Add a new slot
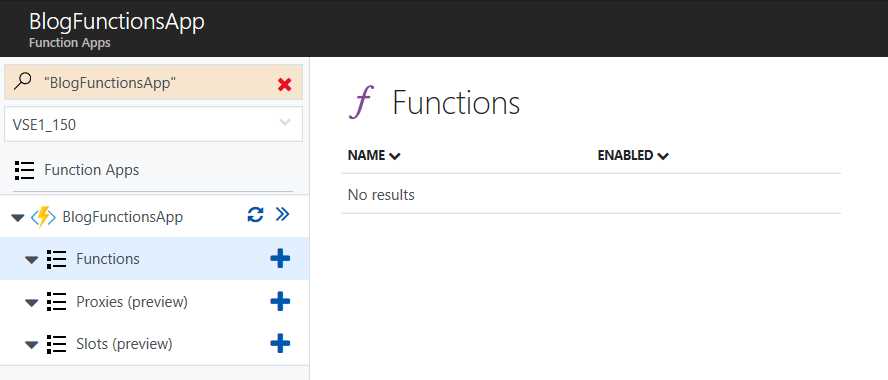The image size is (888, 380). [x=280, y=343]
